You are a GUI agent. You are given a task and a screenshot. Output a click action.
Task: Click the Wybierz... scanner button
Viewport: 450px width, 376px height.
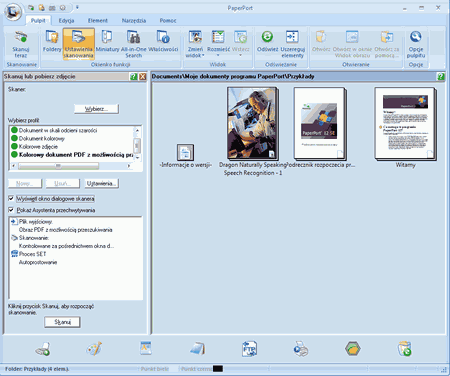(x=96, y=109)
